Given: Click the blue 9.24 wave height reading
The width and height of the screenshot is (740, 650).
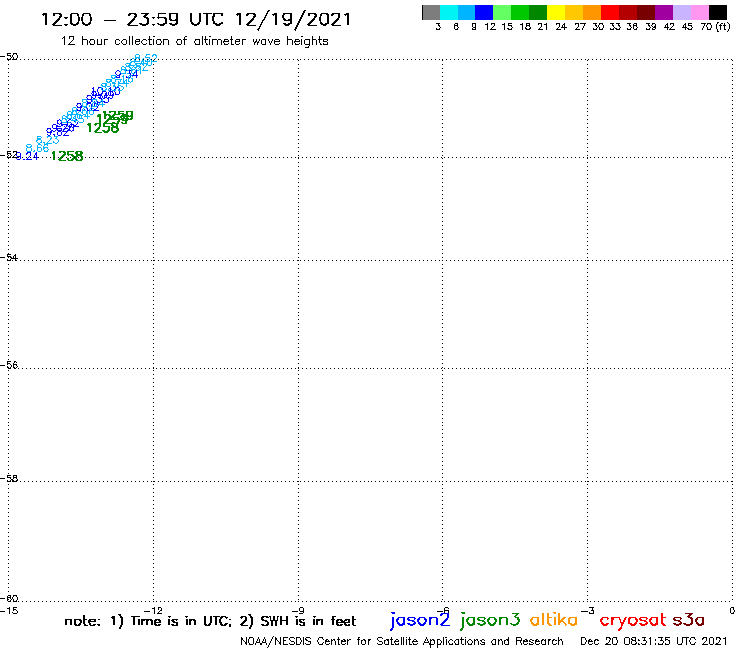Looking at the screenshot, I should click(27, 157).
